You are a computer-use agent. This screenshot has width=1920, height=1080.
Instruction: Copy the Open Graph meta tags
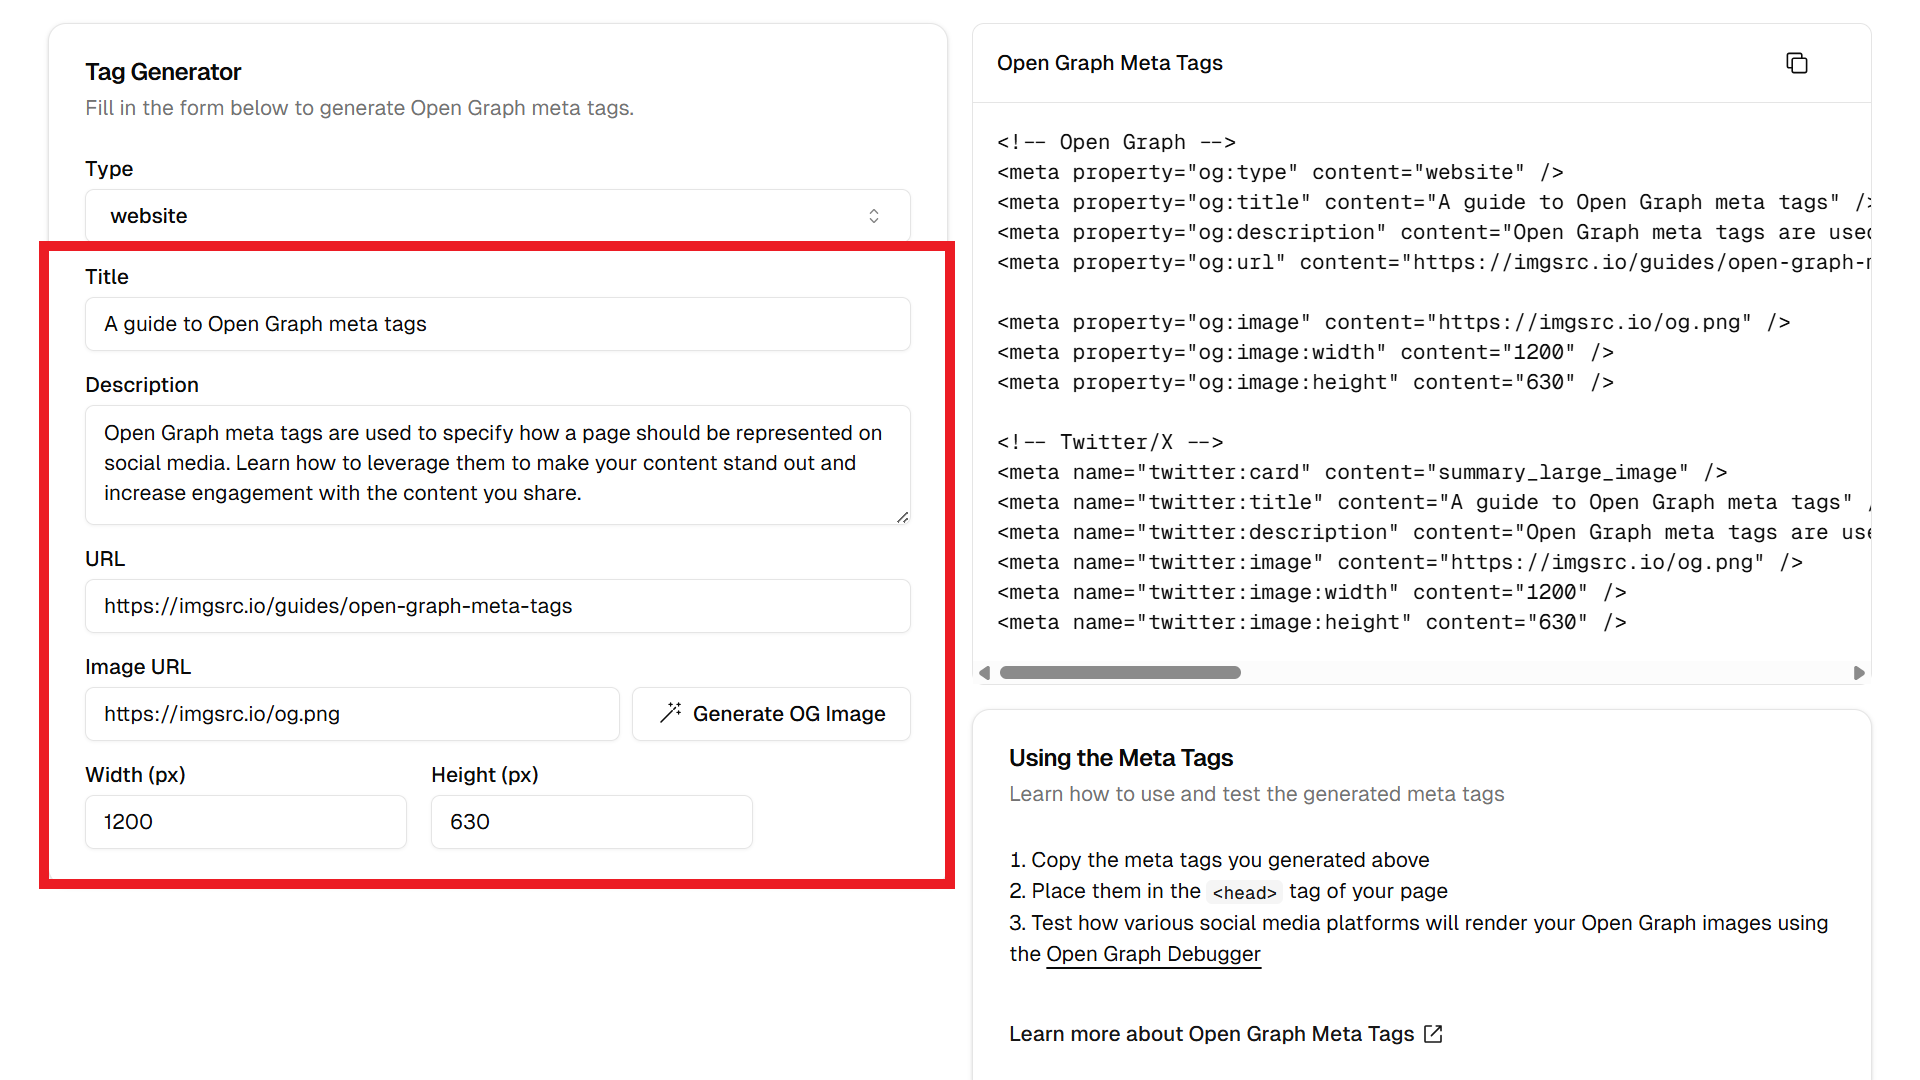tap(1796, 64)
